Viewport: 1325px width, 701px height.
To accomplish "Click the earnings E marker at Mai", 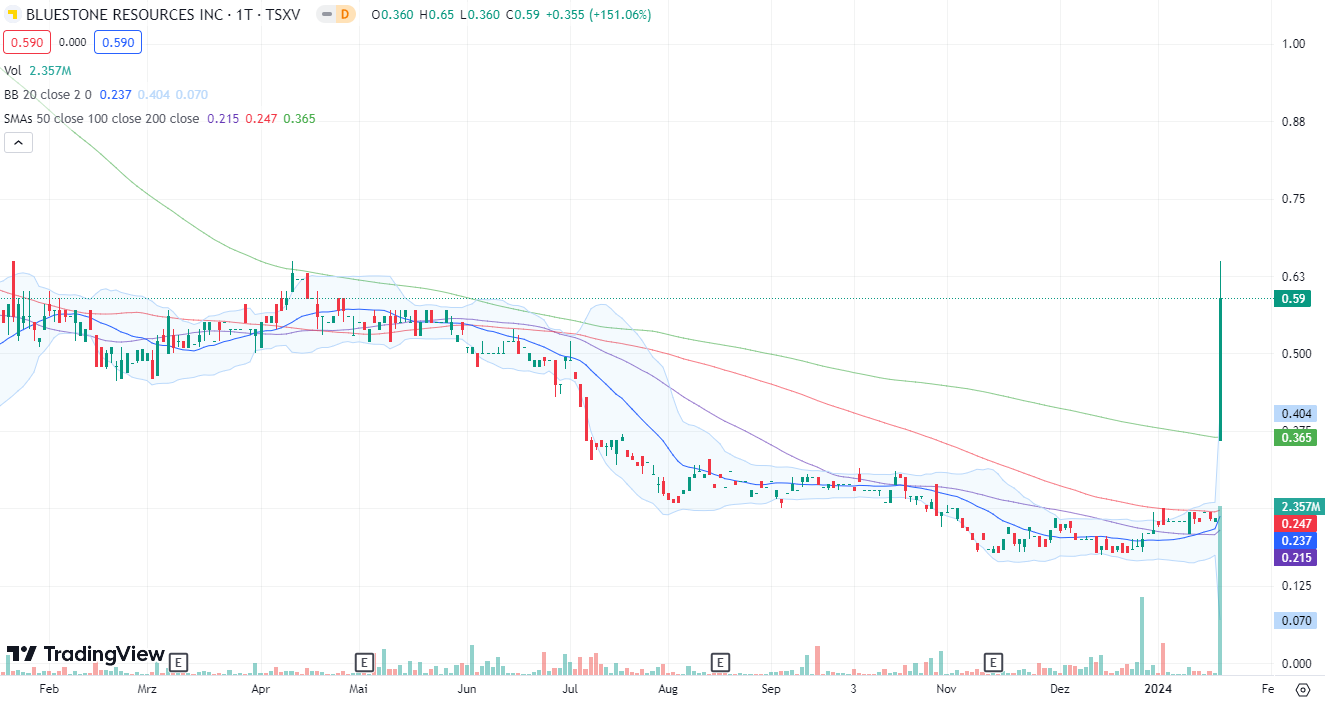I will click(x=365, y=662).
